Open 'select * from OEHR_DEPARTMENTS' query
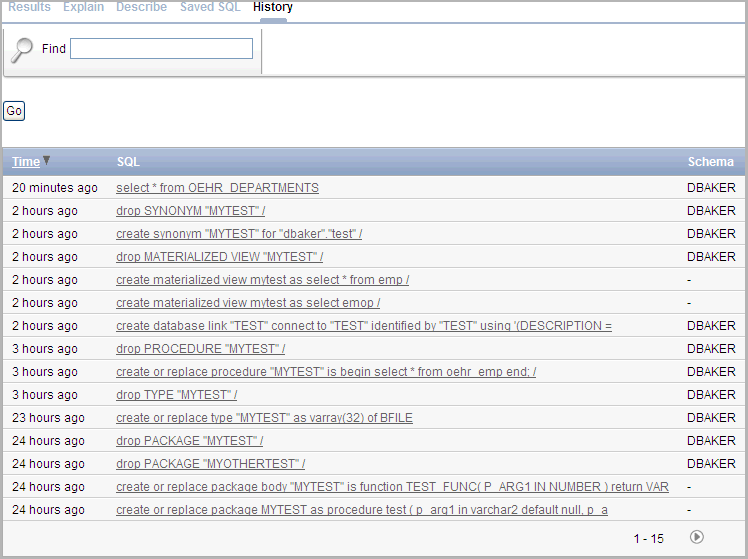 218,188
